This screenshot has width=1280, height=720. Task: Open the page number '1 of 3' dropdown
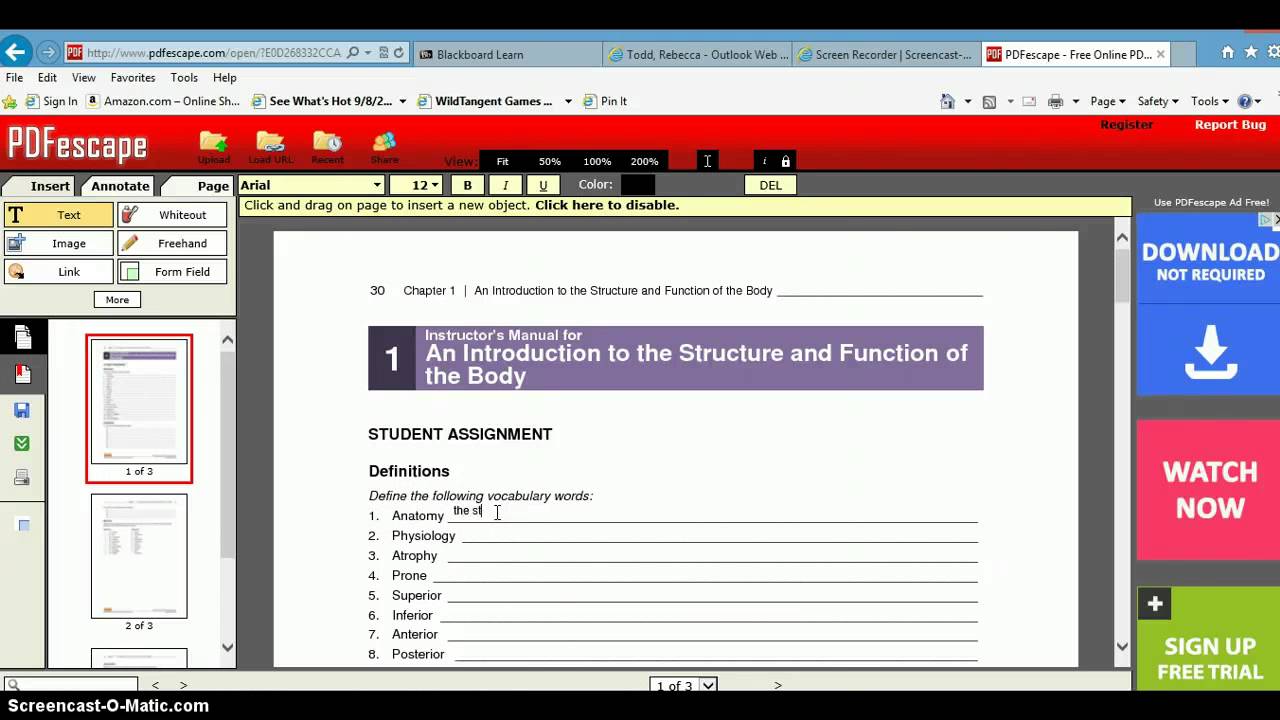point(684,685)
